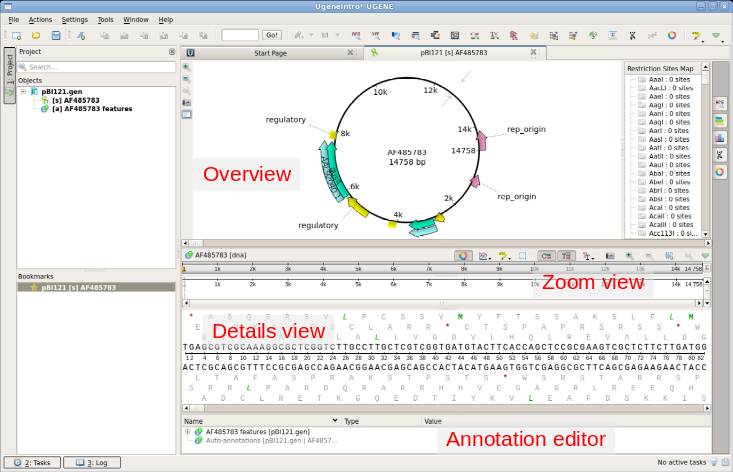Click the zoom-in icon in sequence toolbar
This screenshot has height=472, width=733.
click(630, 256)
